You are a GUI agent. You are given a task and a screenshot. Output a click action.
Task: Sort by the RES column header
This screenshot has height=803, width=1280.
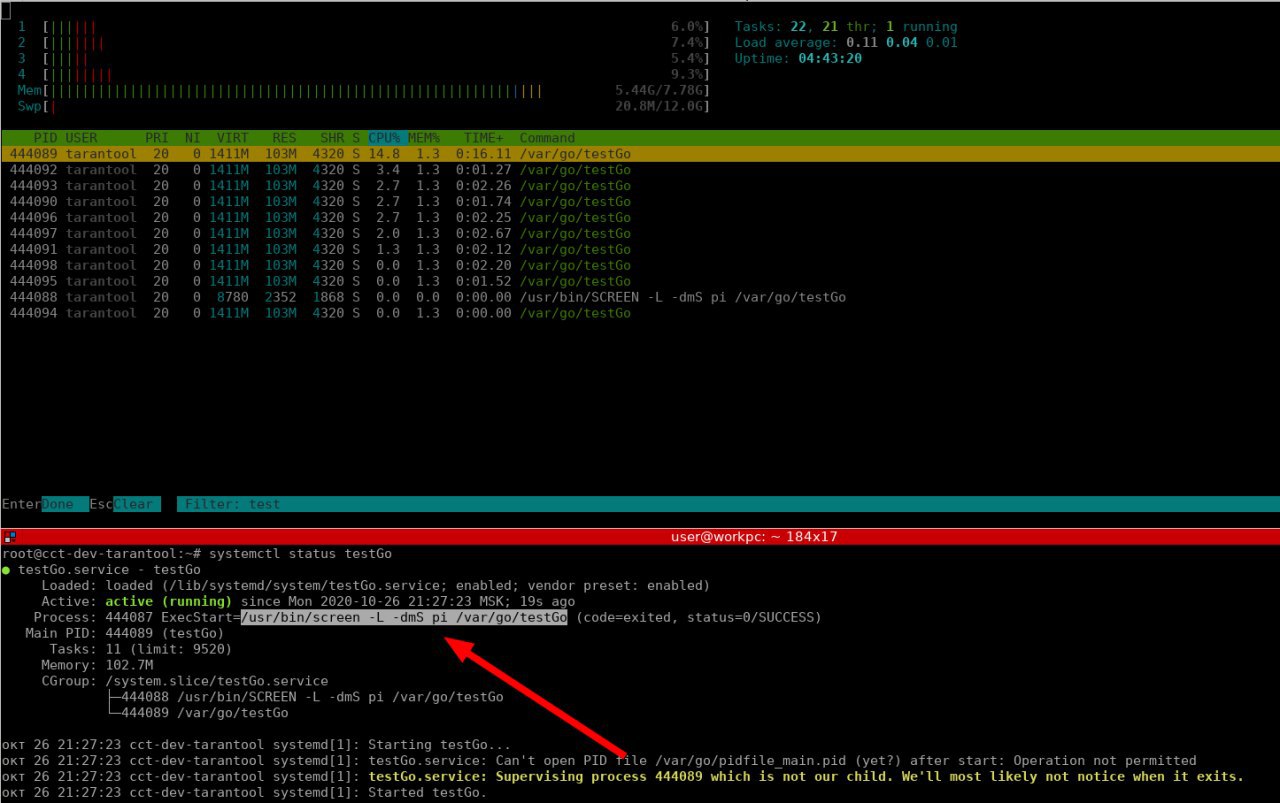(x=284, y=138)
